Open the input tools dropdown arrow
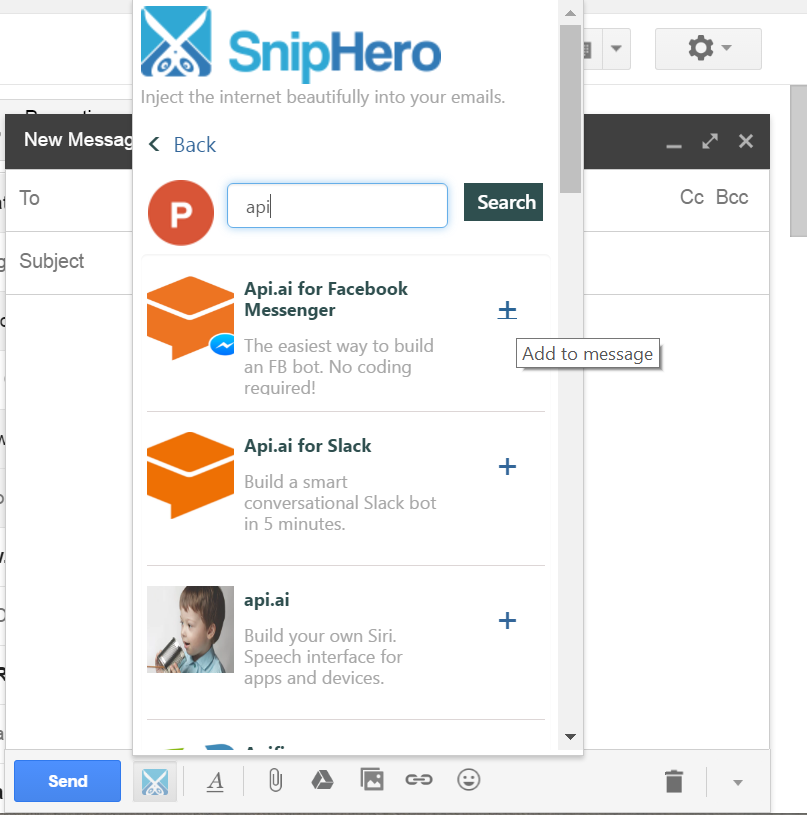Viewport: 807px width, 815px height. coord(617,49)
